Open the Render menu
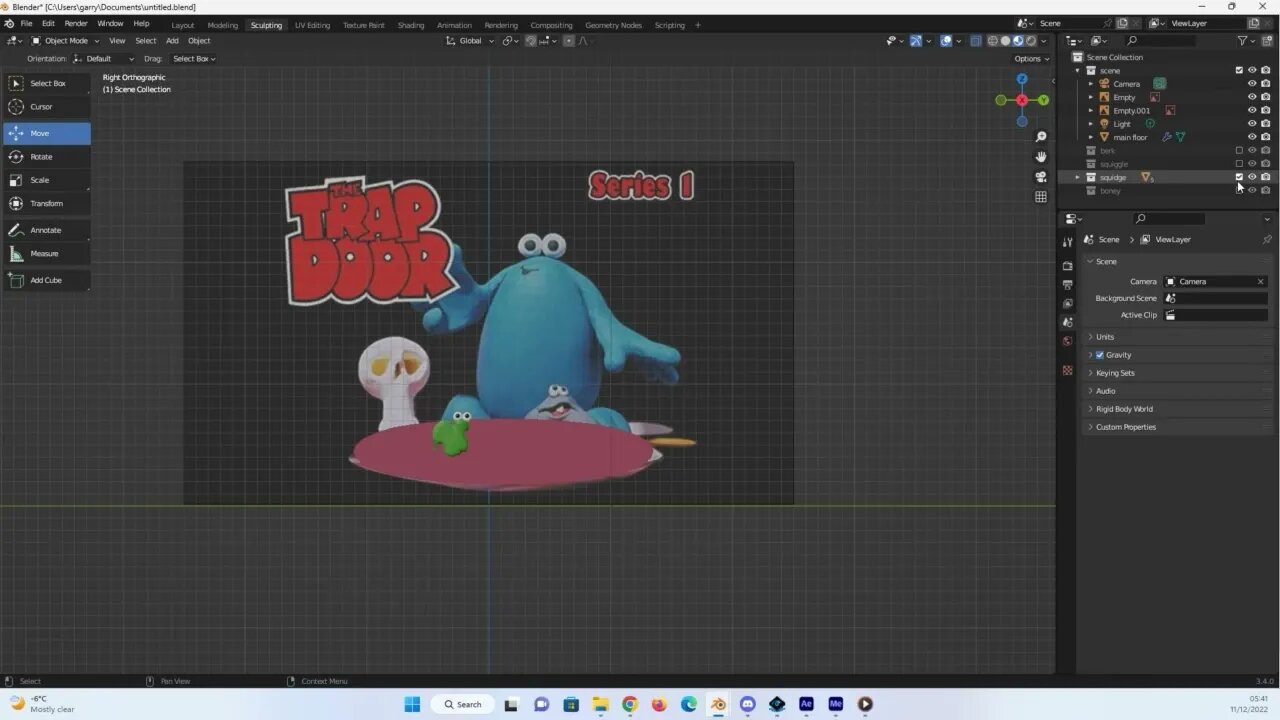1280x720 pixels. [76, 24]
